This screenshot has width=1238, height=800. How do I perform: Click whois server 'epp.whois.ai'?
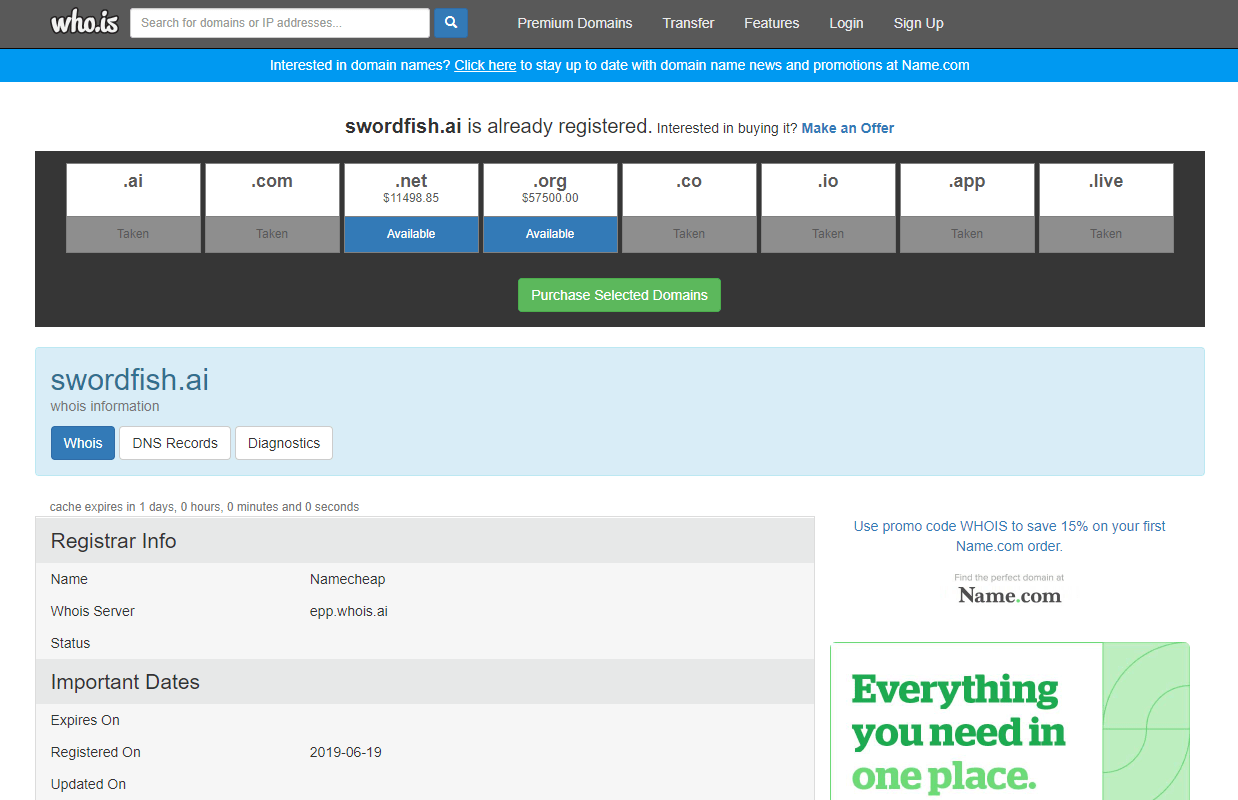348,611
